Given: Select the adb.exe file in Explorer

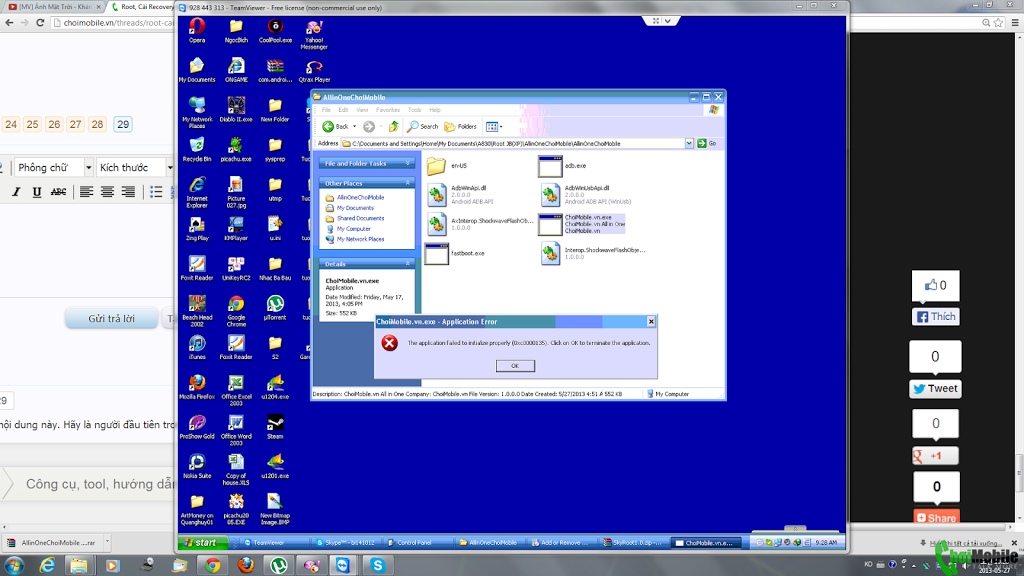Looking at the screenshot, I should [x=562, y=166].
